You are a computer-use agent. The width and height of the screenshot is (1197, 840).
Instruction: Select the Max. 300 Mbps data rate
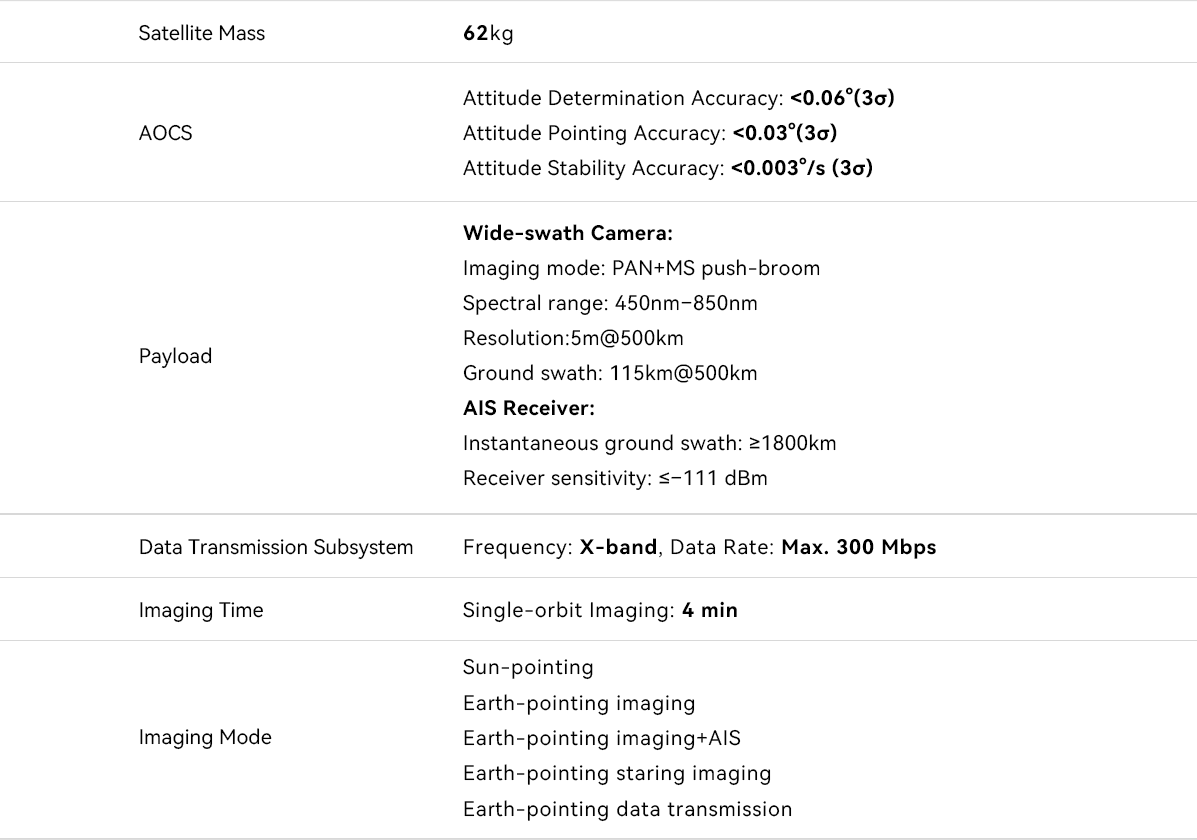click(858, 547)
